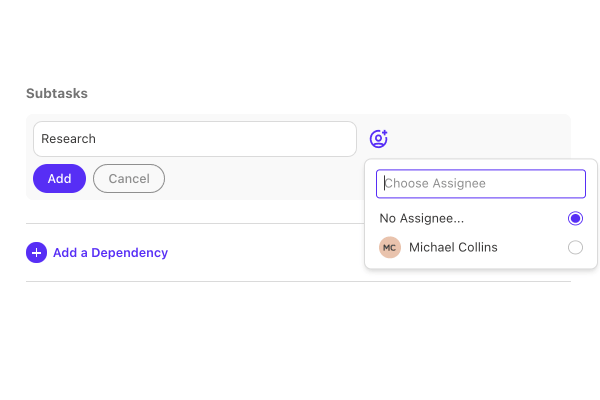The width and height of the screenshot is (600, 400).
Task: Focus the Research subtask name field
Action: click(x=195, y=139)
